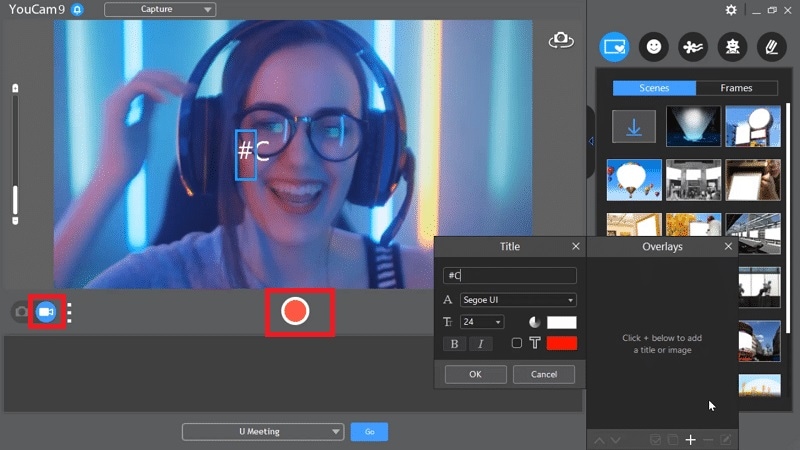Click the download more scenes icon
Screen dimensions: 800x450
coord(633,126)
